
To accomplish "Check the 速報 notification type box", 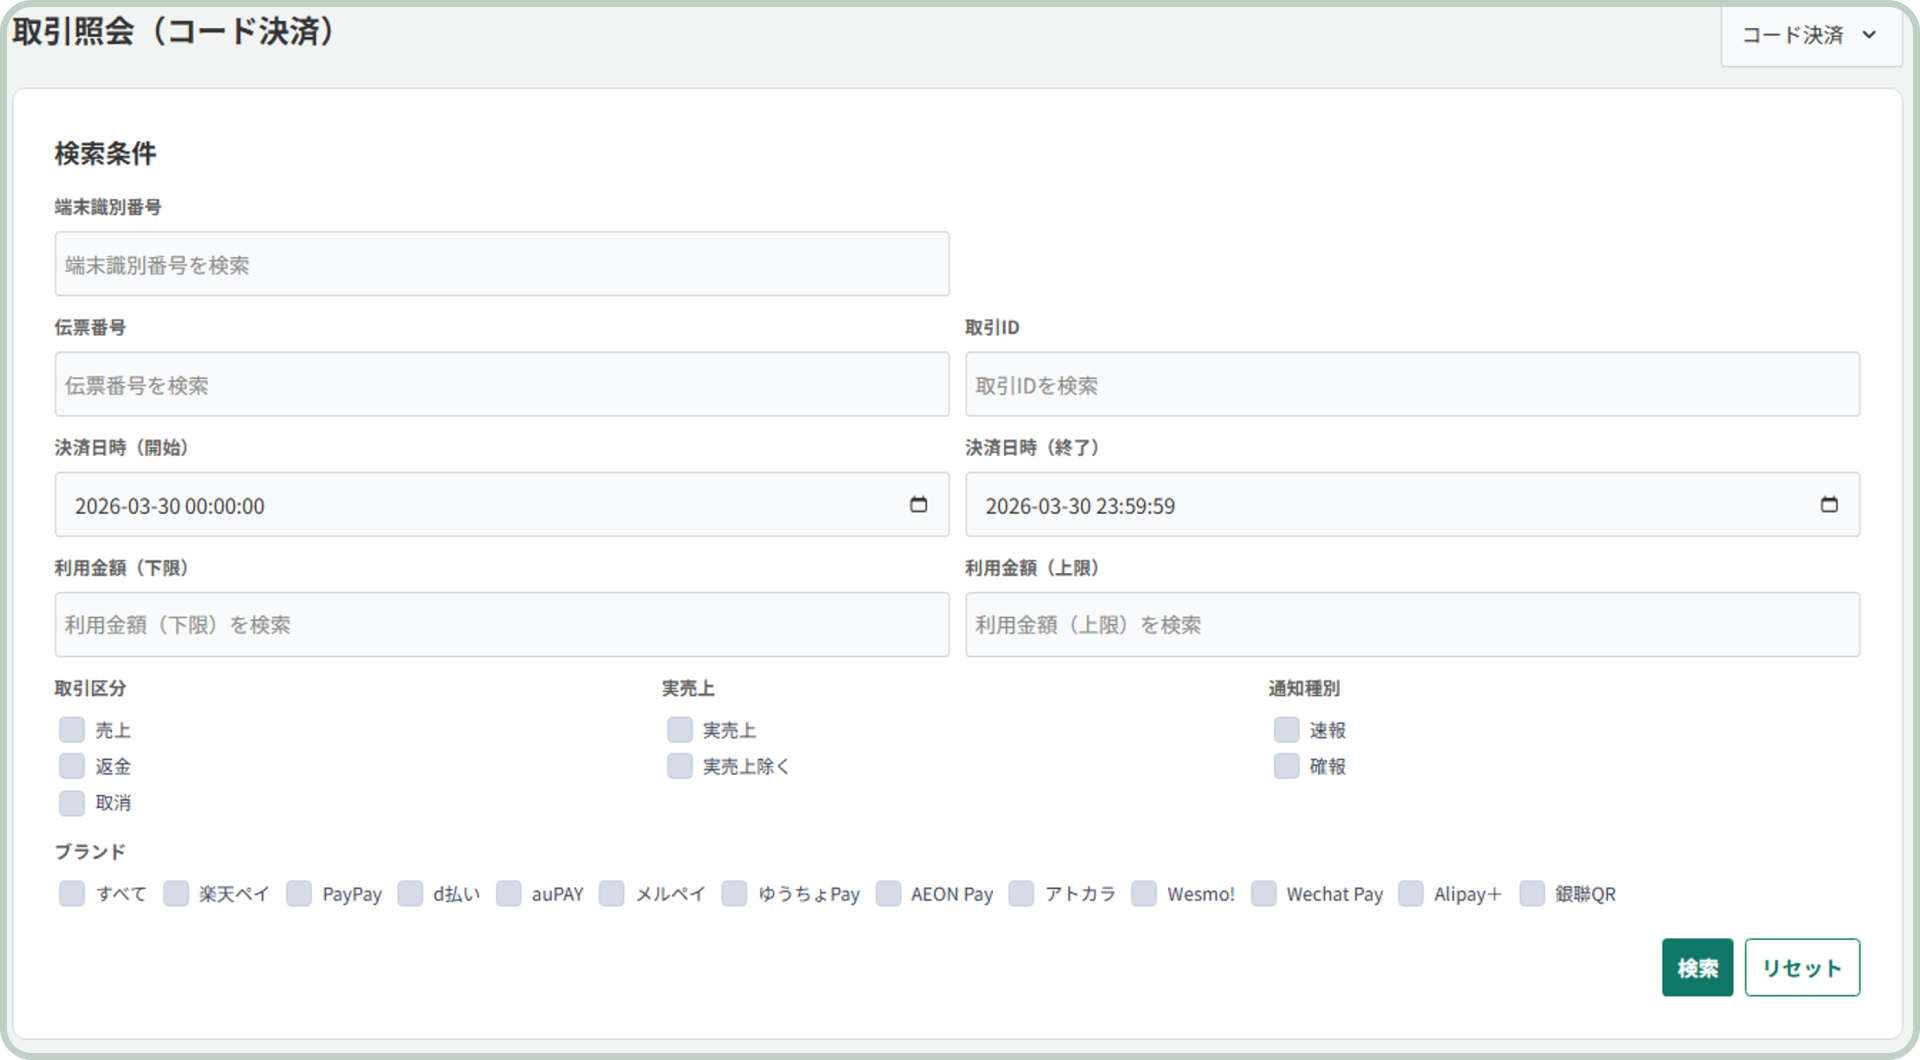I will click(x=1286, y=730).
